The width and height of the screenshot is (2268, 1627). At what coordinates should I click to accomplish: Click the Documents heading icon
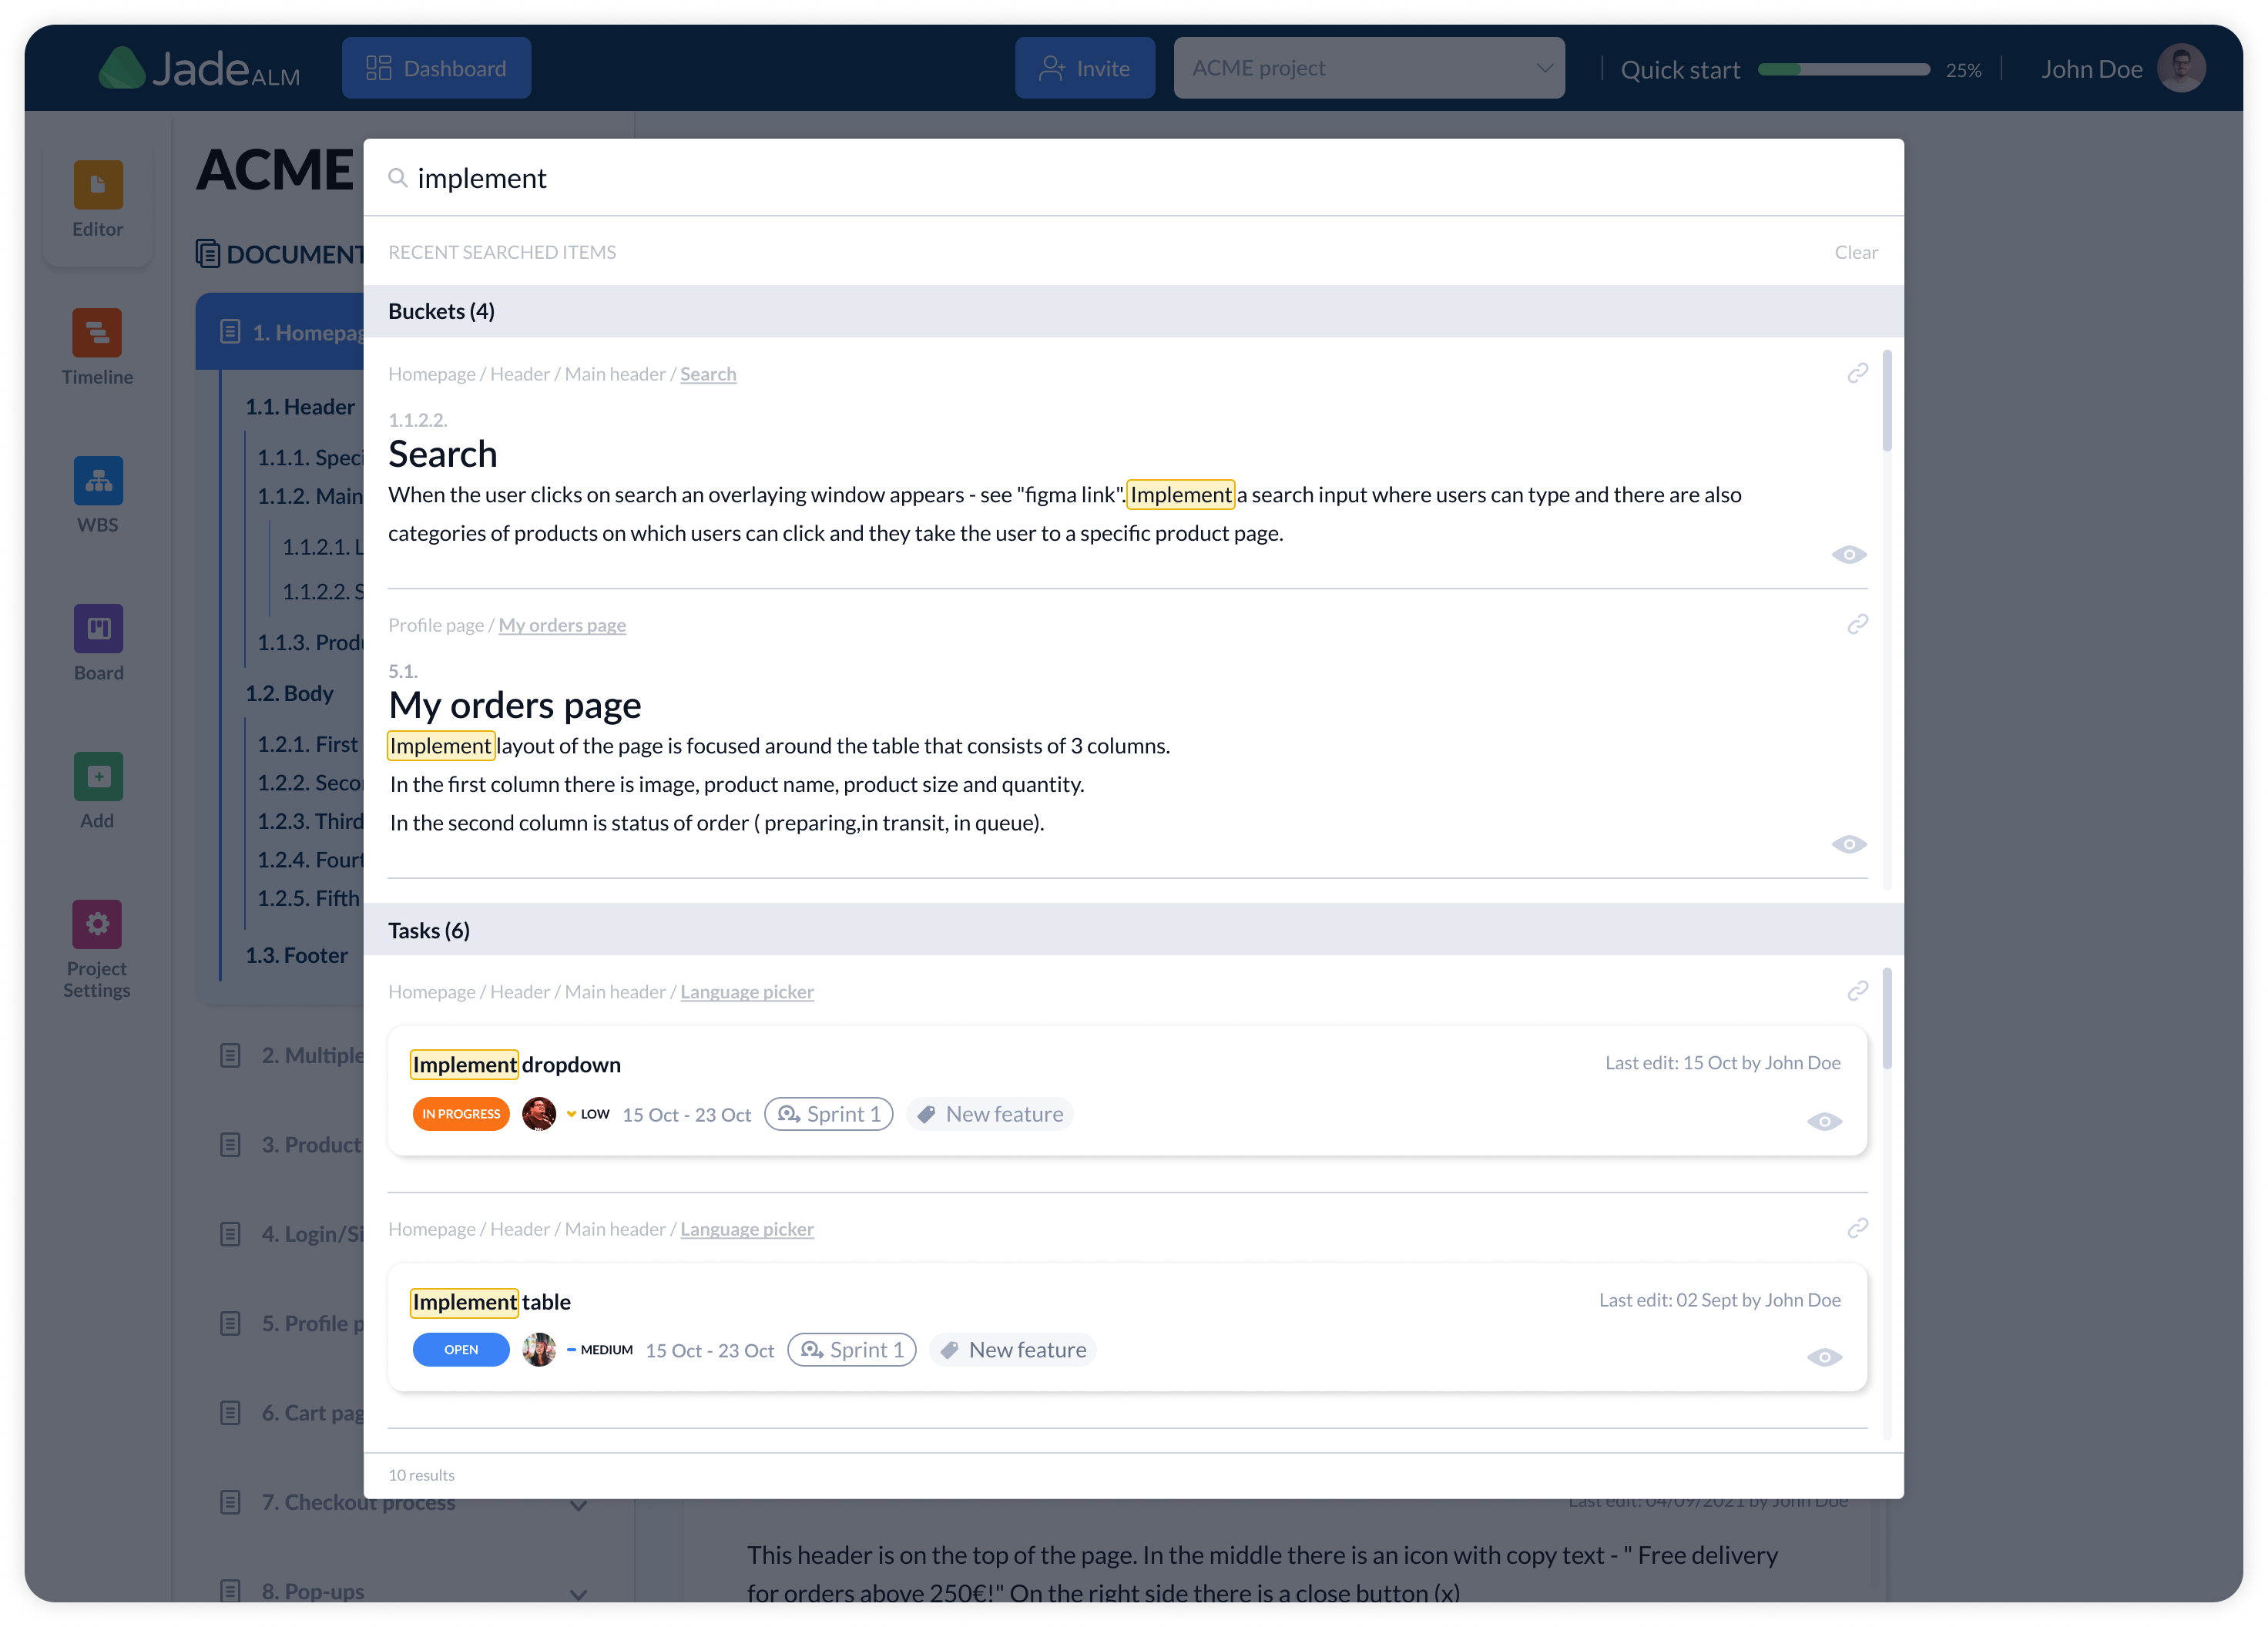pyautogui.click(x=207, y=254)
